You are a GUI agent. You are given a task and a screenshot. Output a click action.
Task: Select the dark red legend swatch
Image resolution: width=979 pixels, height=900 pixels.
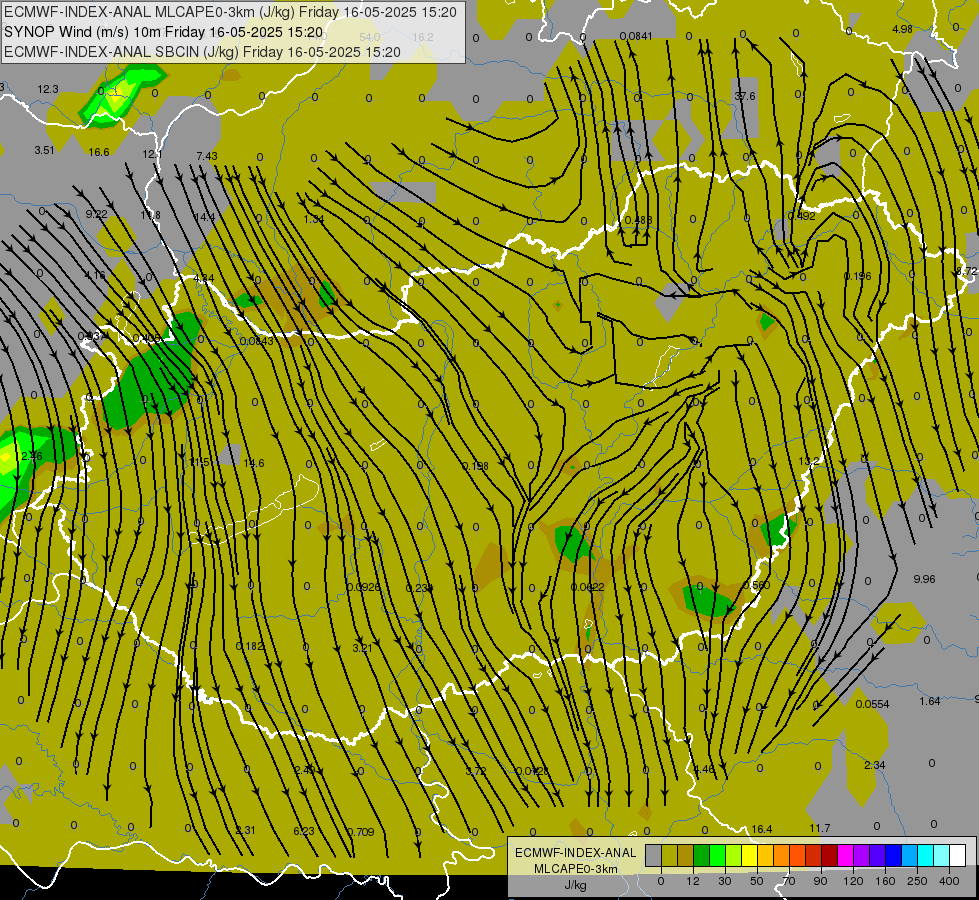pos(829,856)
